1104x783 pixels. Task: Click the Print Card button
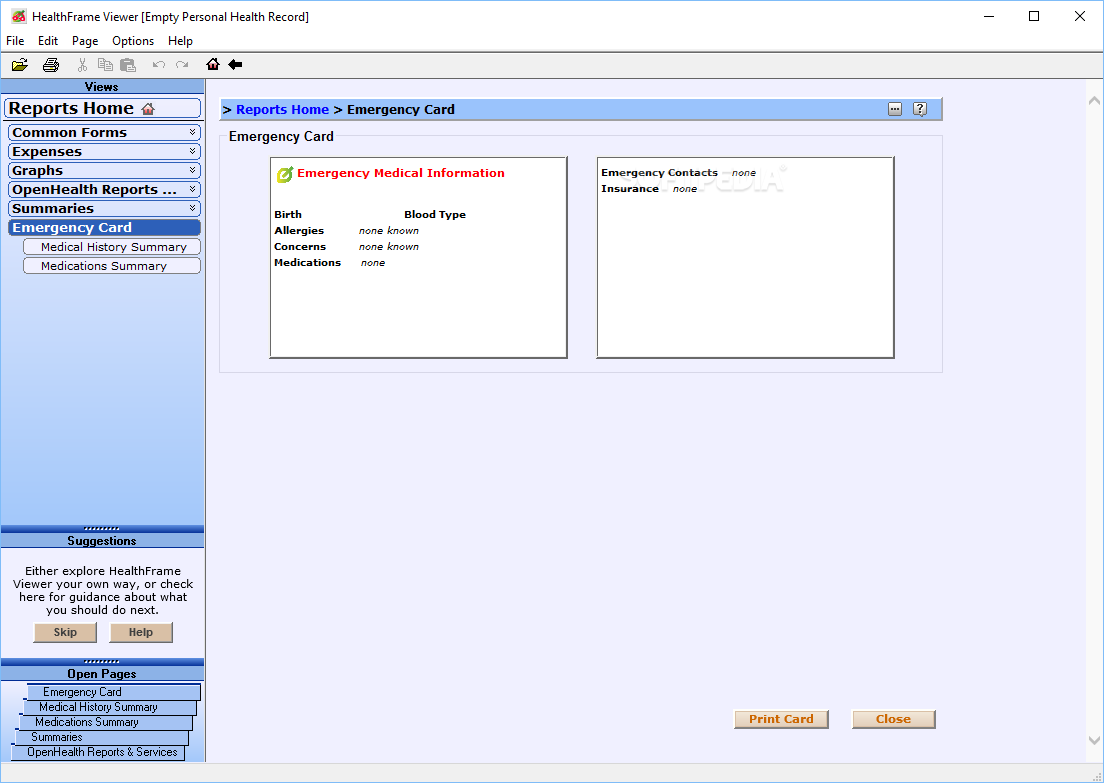pyautogui.click(x=781, y=719)
